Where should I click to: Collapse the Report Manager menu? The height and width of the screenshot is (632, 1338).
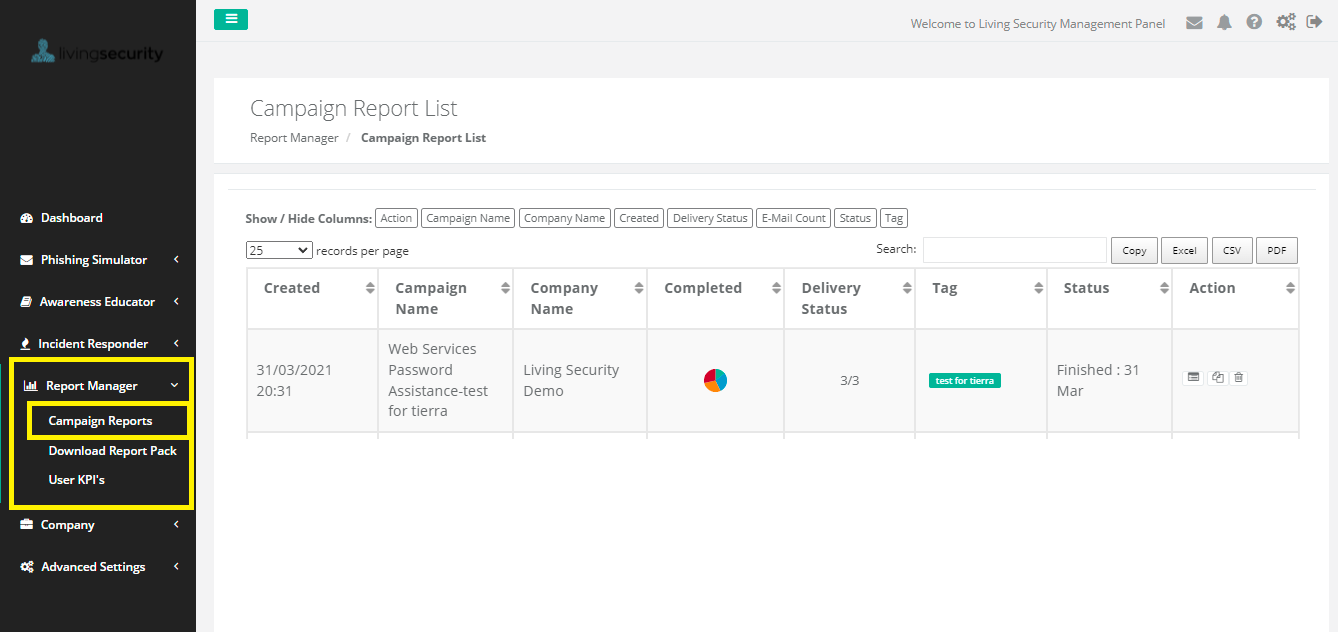click(98, 385)
